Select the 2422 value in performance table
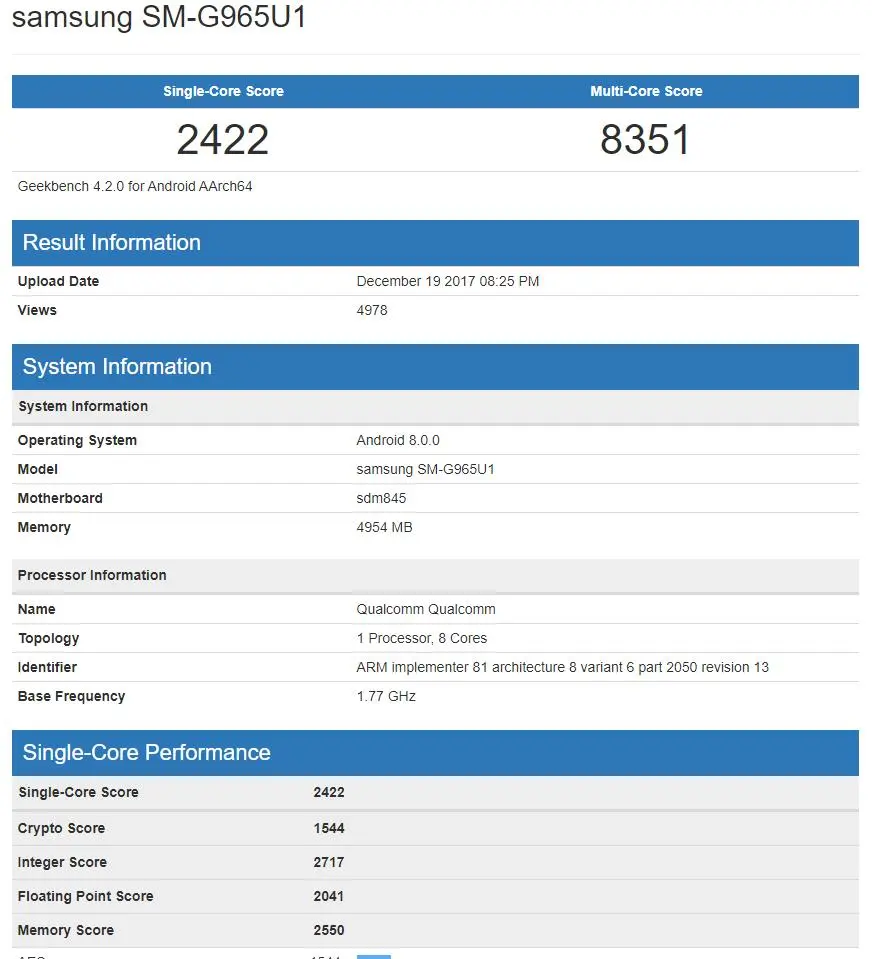 tap(329, 793)
